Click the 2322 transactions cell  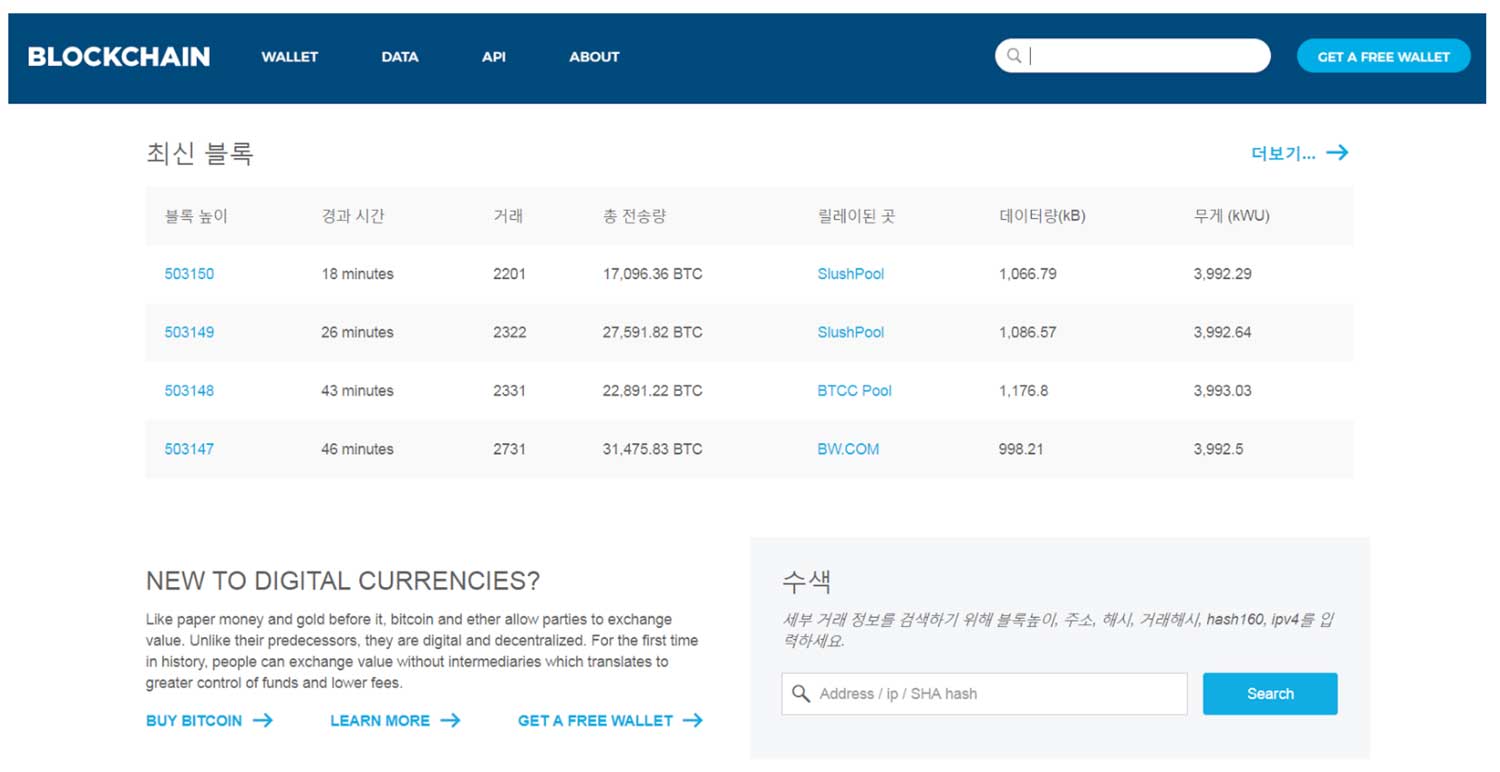509,332
